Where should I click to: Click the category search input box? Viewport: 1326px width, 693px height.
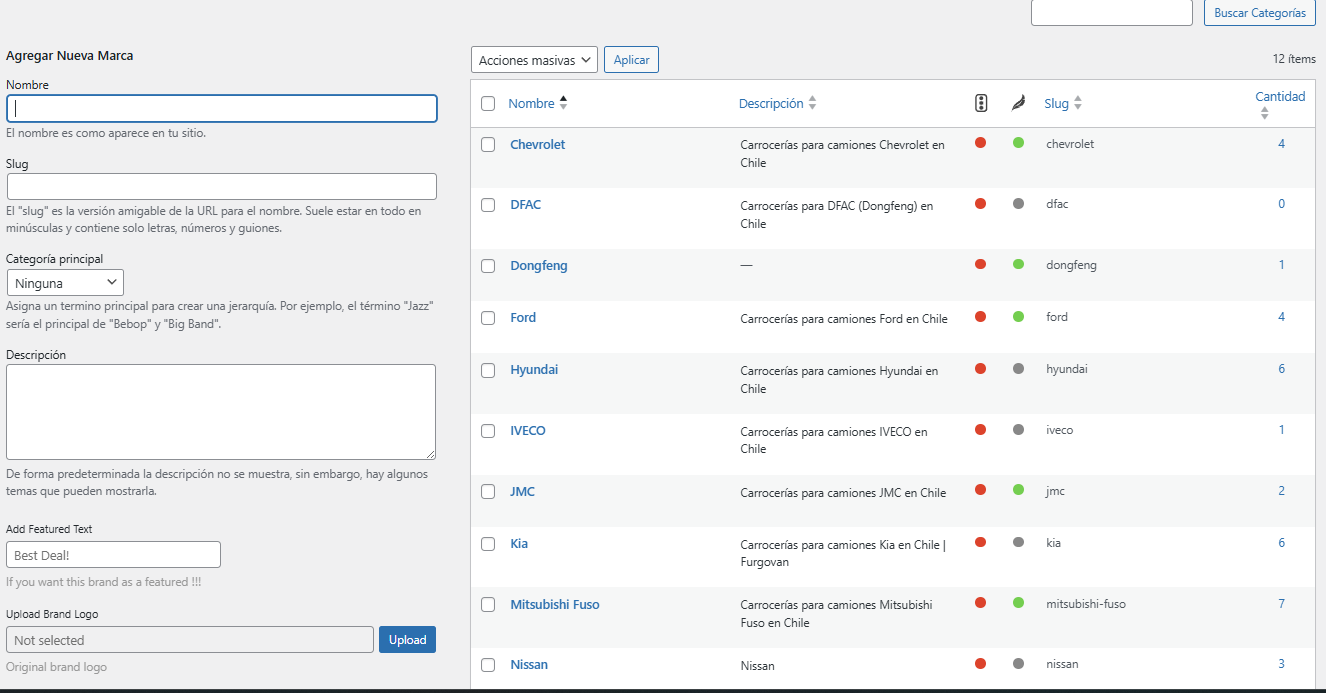click(x=1112, y=13)
